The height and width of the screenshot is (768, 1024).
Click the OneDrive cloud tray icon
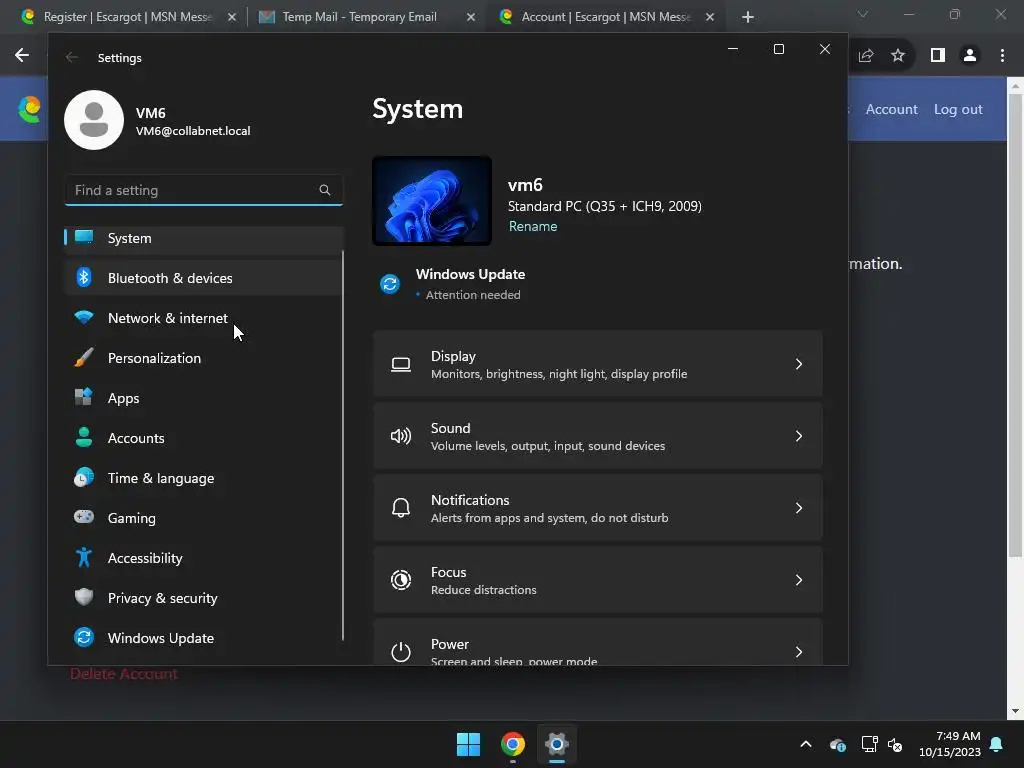point(838,744)
